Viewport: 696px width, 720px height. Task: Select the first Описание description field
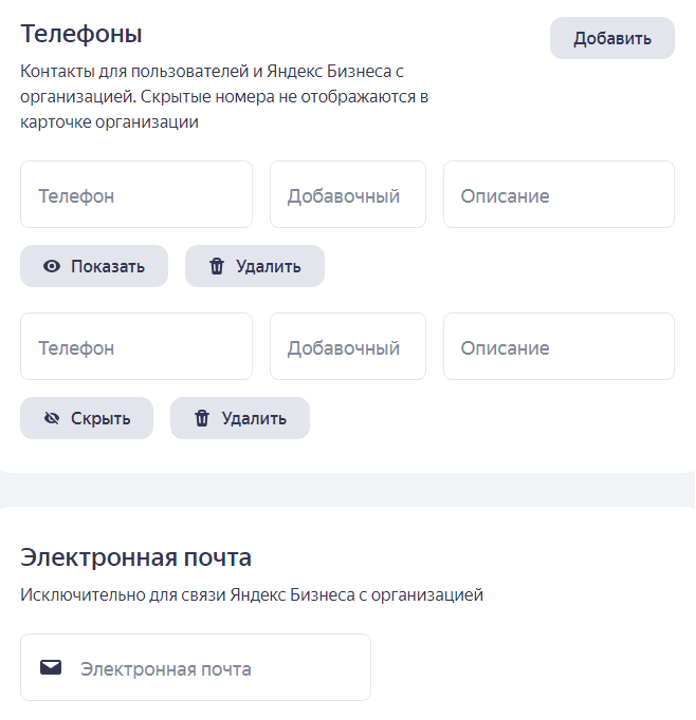click(559, 195)
